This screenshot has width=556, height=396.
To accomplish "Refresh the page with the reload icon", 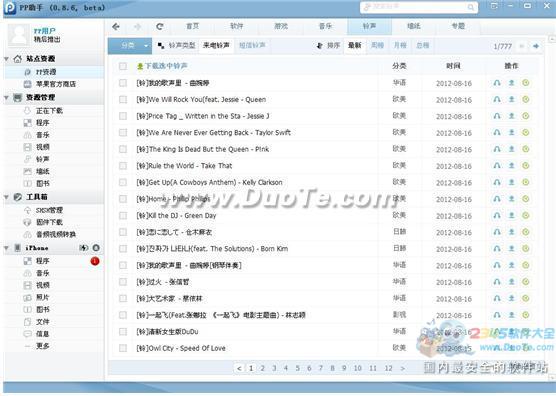I will pos(160,27).
